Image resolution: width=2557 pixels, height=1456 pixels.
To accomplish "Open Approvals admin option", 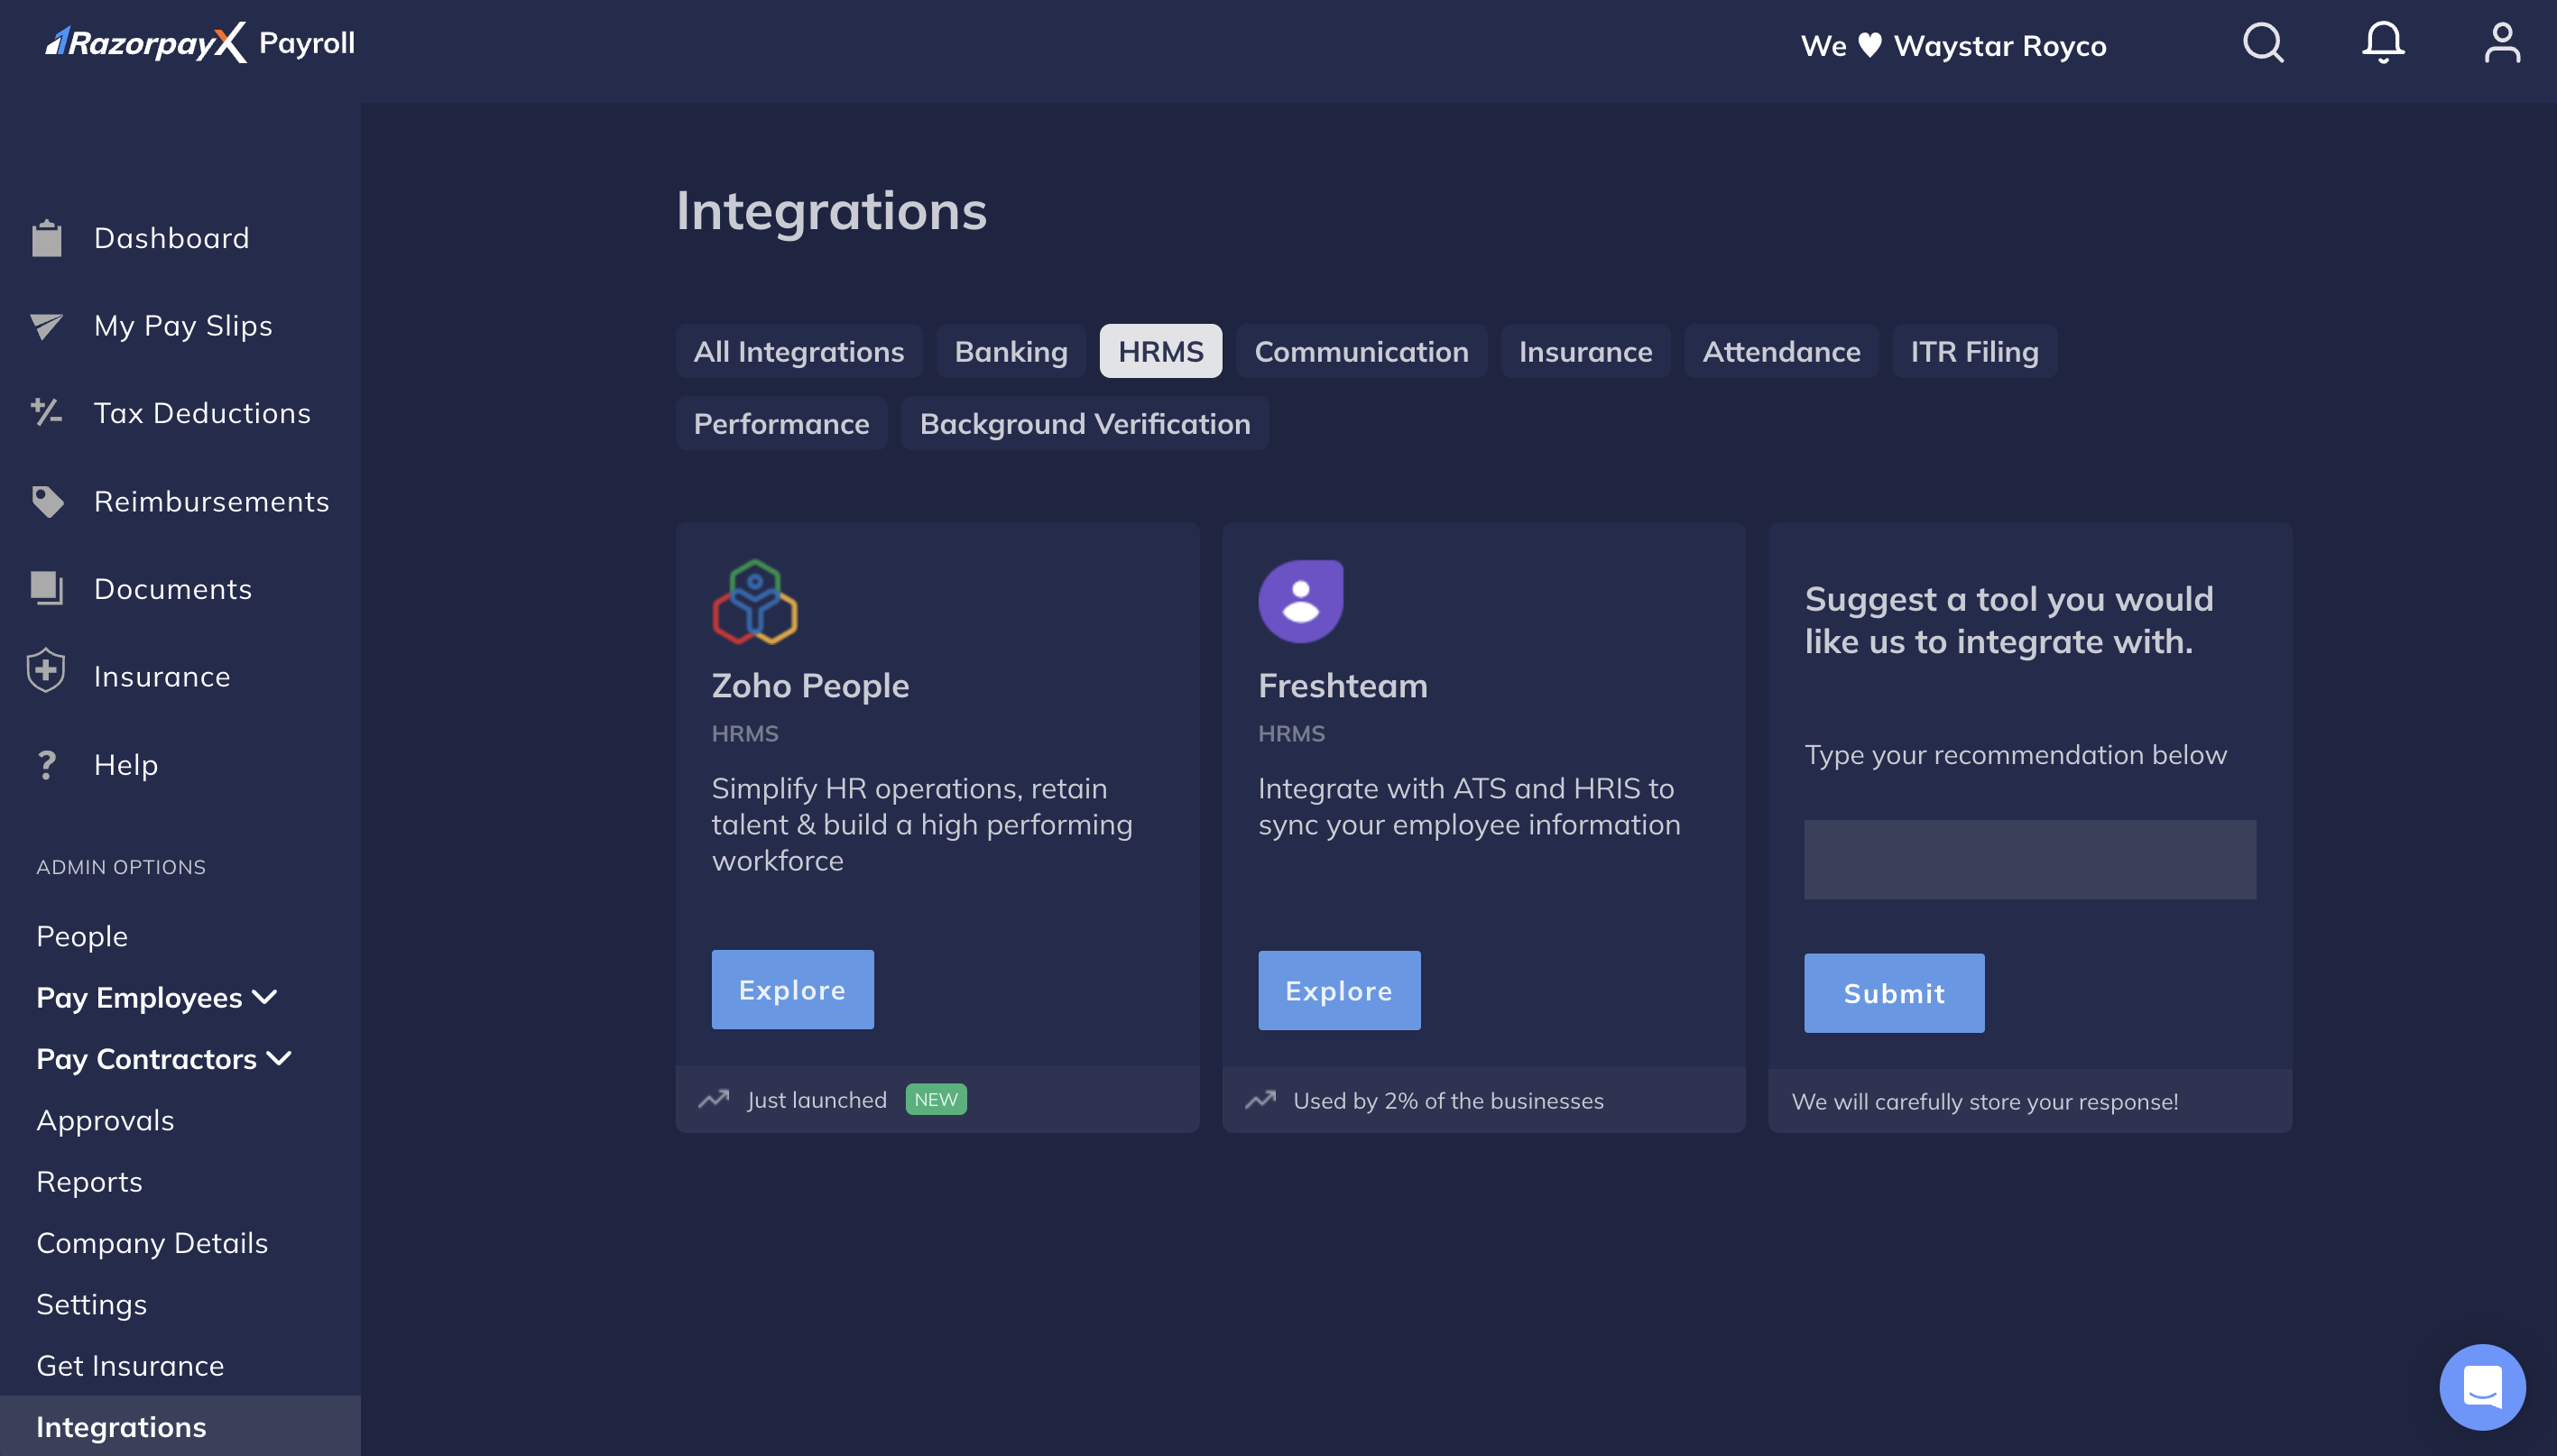I will 105,1120.
